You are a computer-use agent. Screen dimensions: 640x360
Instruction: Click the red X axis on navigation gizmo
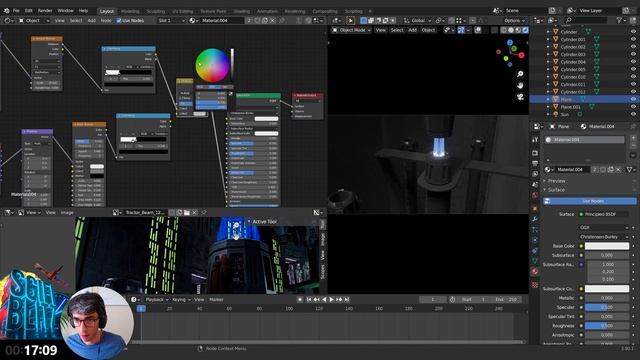coord(521,55)
